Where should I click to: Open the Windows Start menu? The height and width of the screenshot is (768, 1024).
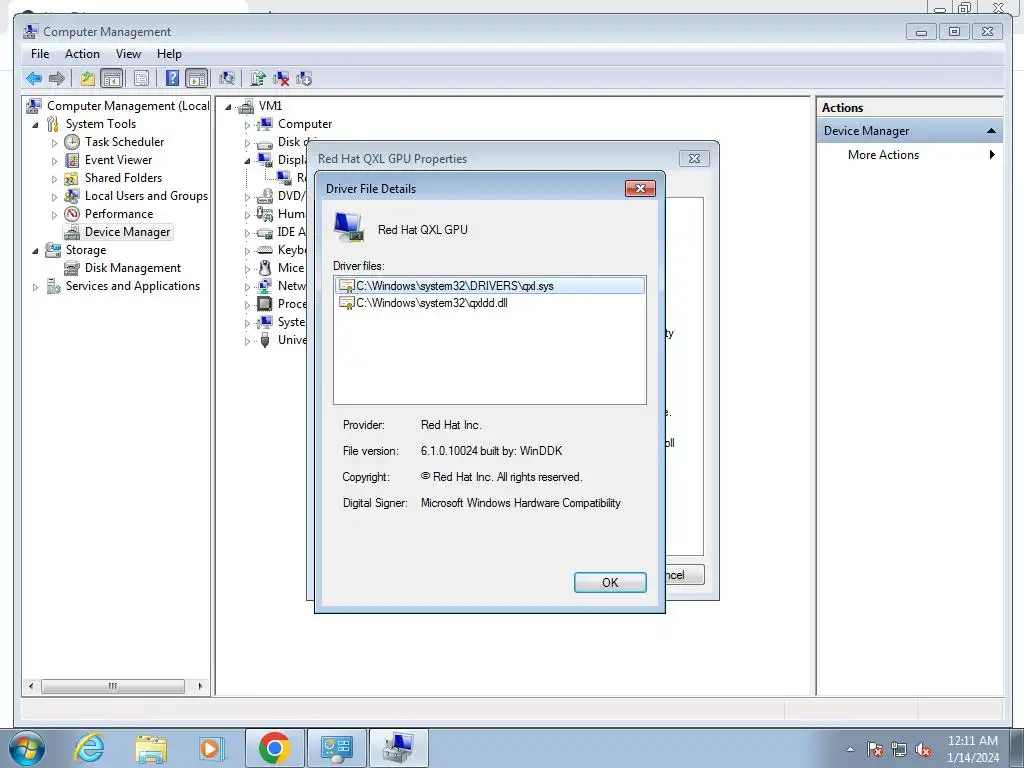pos(27,748)
